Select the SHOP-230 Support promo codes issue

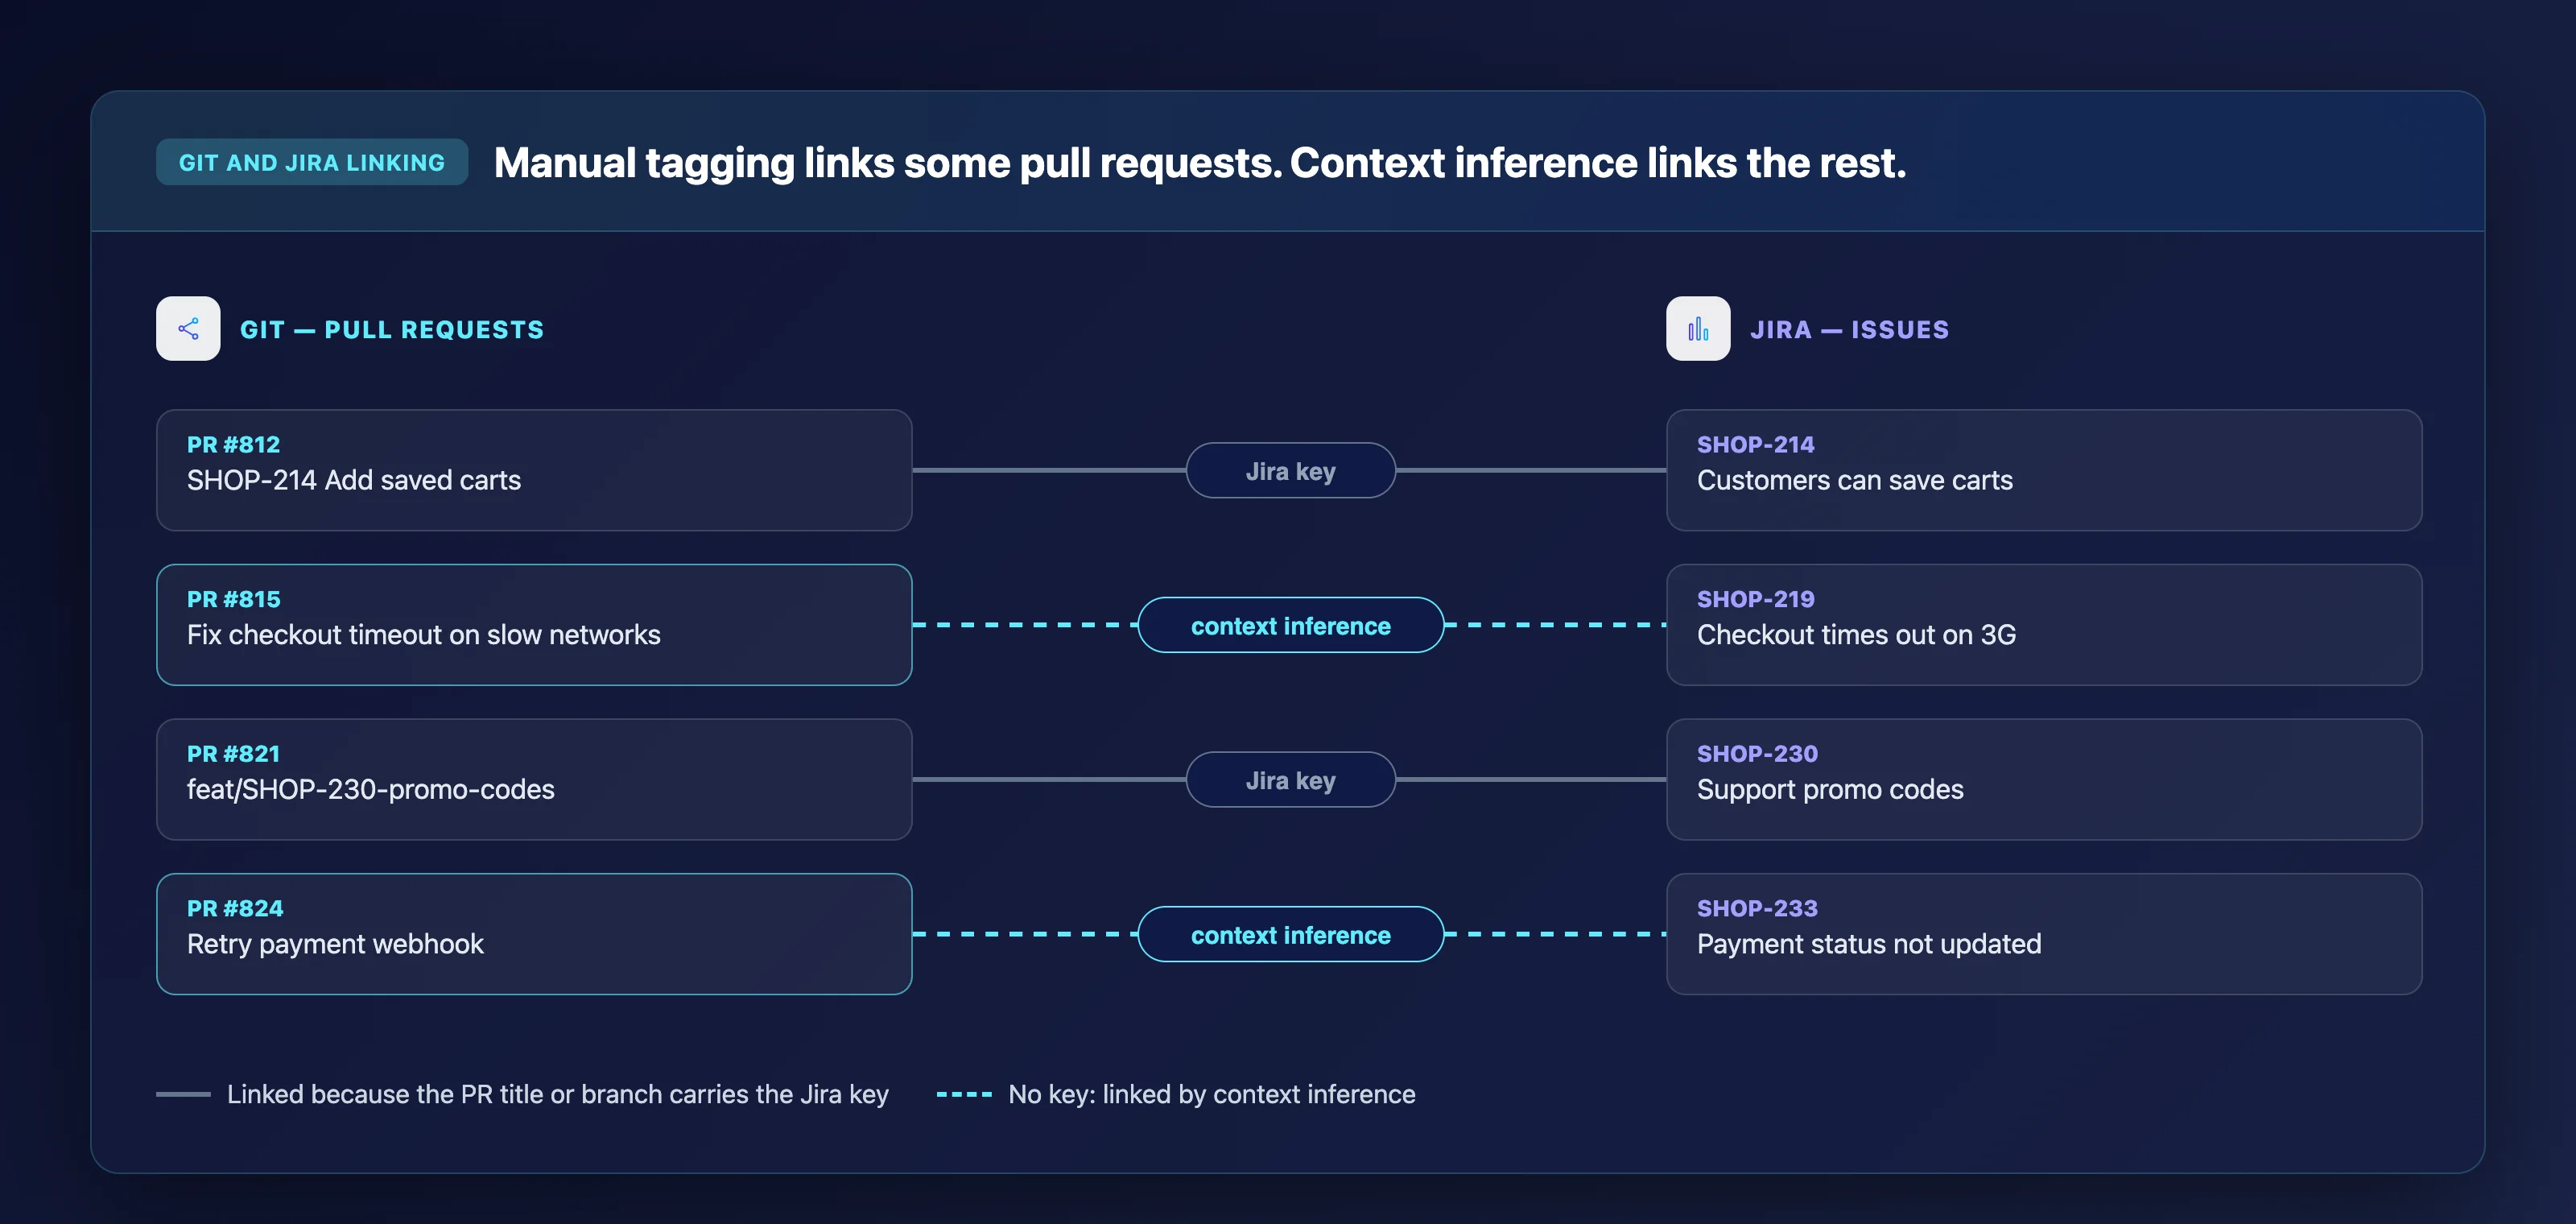pos(2044,779)
